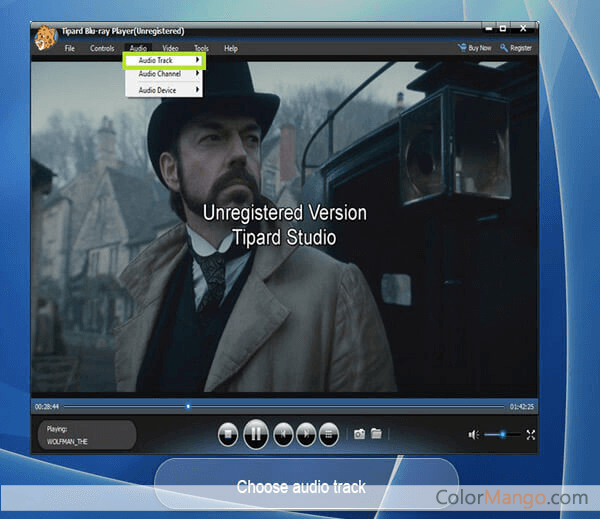Mute the audio with speaker icon

click(x=473, y=434)
